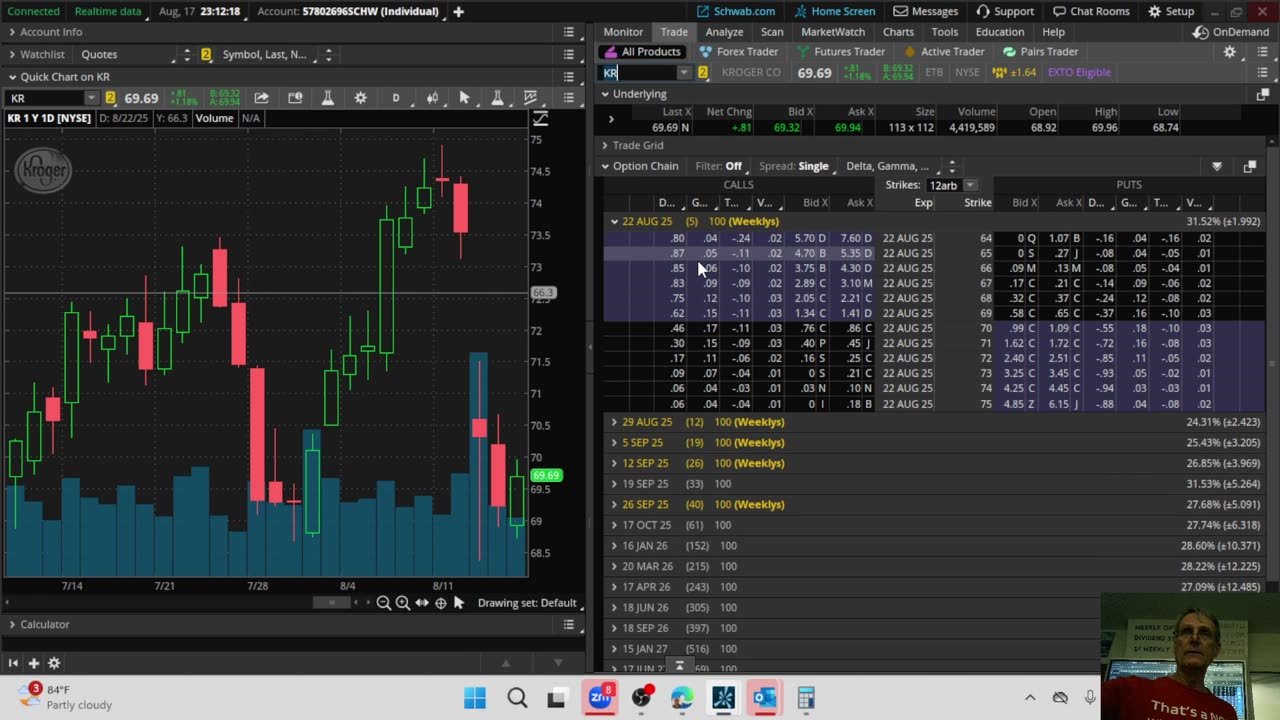This screenshot has width=1280, height=720.
Task: Switch to the Charts tab
Action: 898,32
